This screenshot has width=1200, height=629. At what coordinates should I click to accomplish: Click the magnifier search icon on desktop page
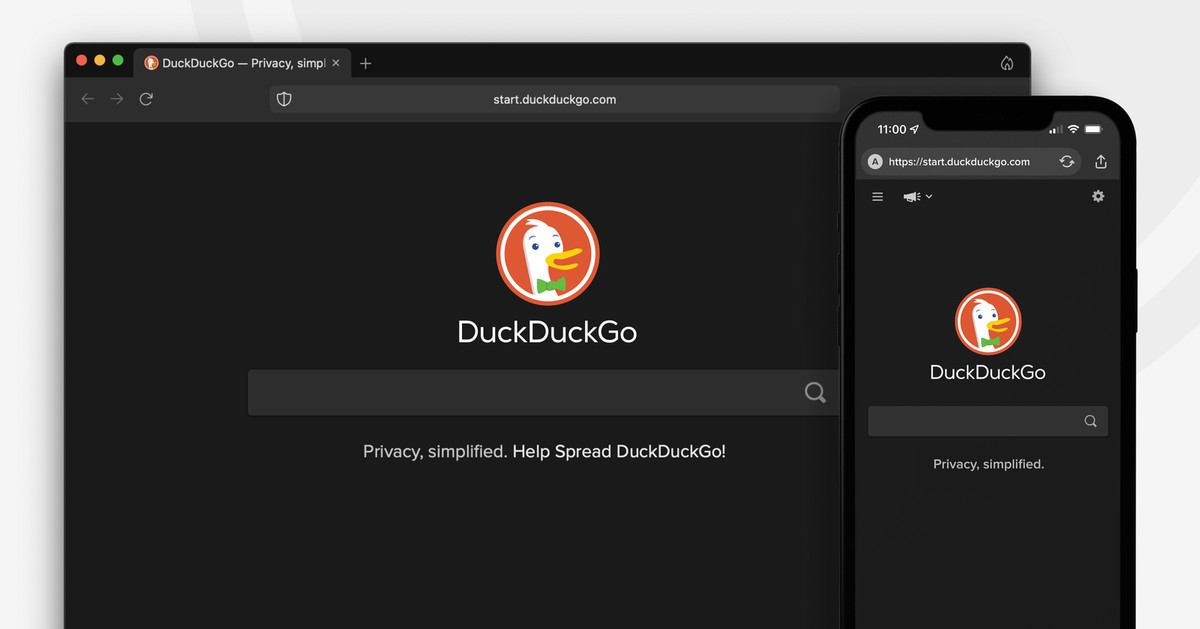click(x=816, y=392)
